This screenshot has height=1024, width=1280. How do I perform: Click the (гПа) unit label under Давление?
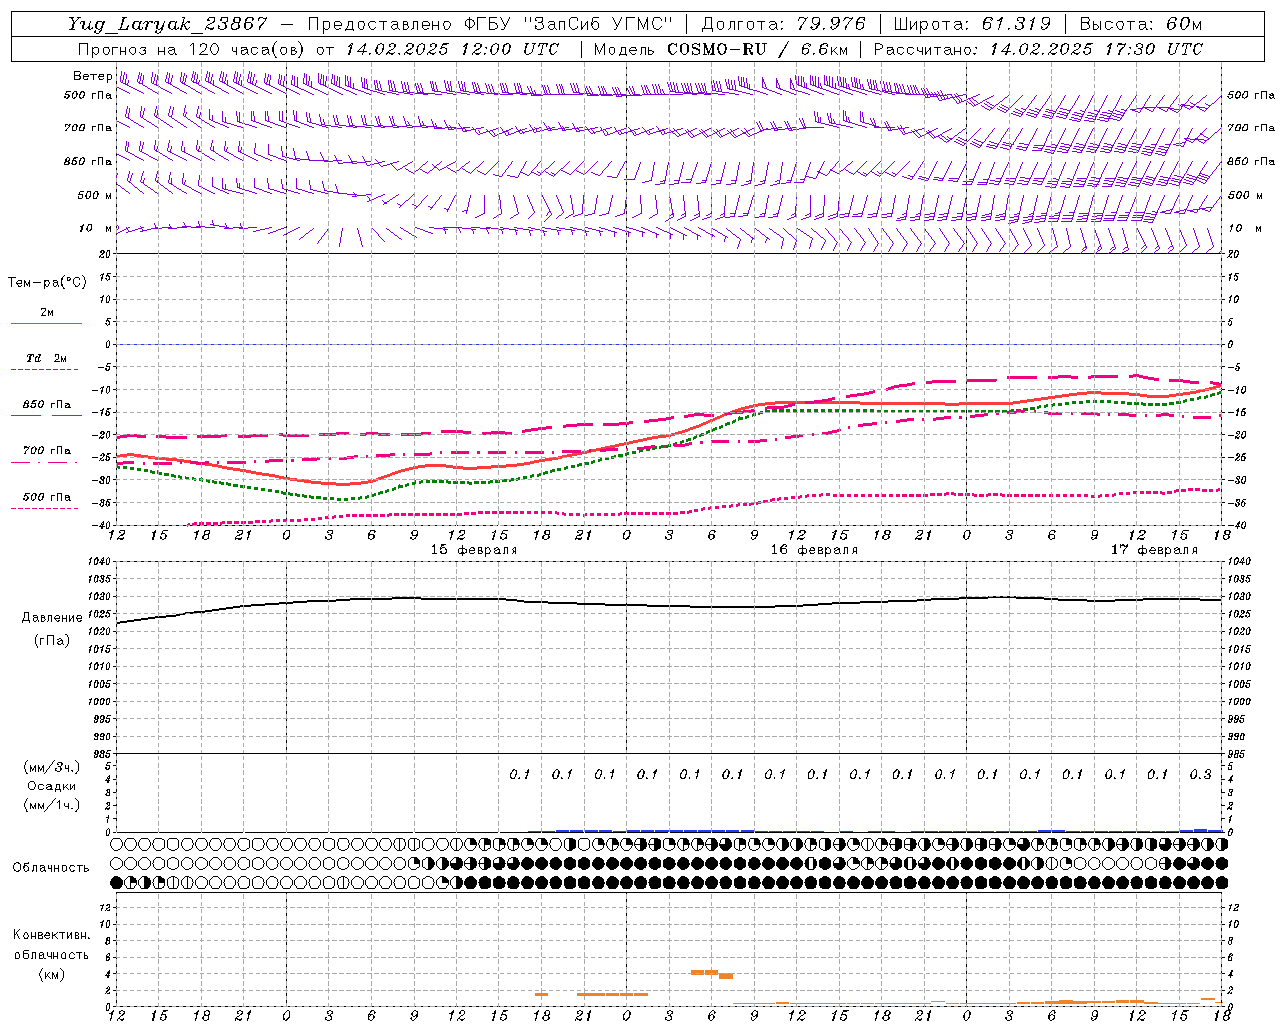click(x=52, y=640)
